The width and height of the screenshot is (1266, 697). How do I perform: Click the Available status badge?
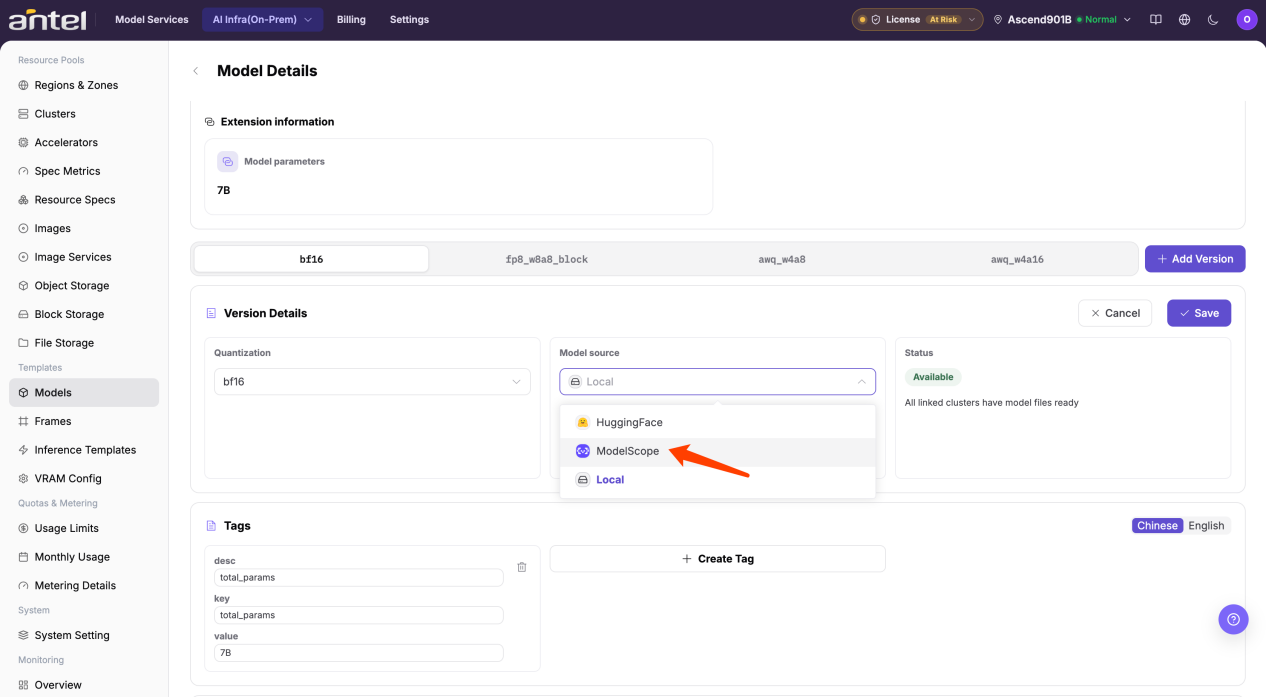pos(933,377)
